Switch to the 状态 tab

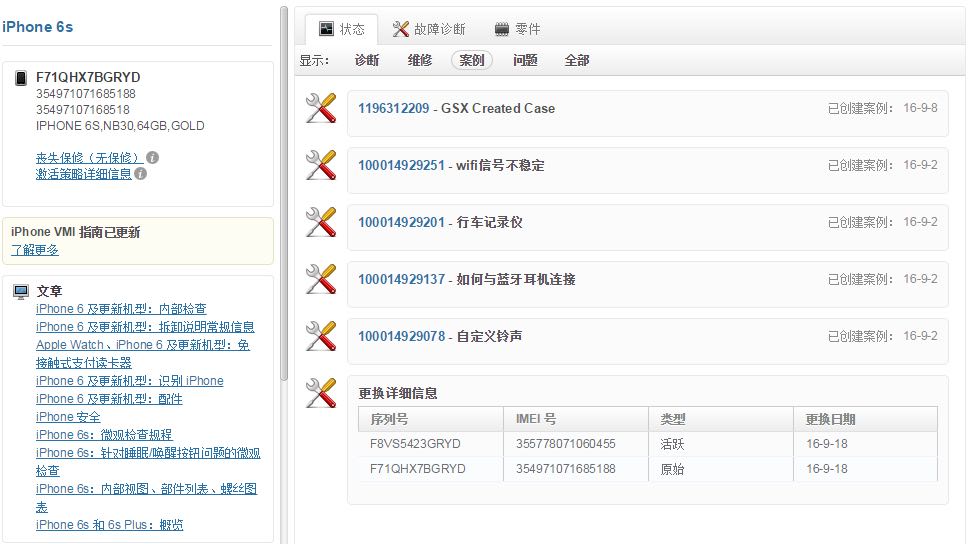click(342, 29)
